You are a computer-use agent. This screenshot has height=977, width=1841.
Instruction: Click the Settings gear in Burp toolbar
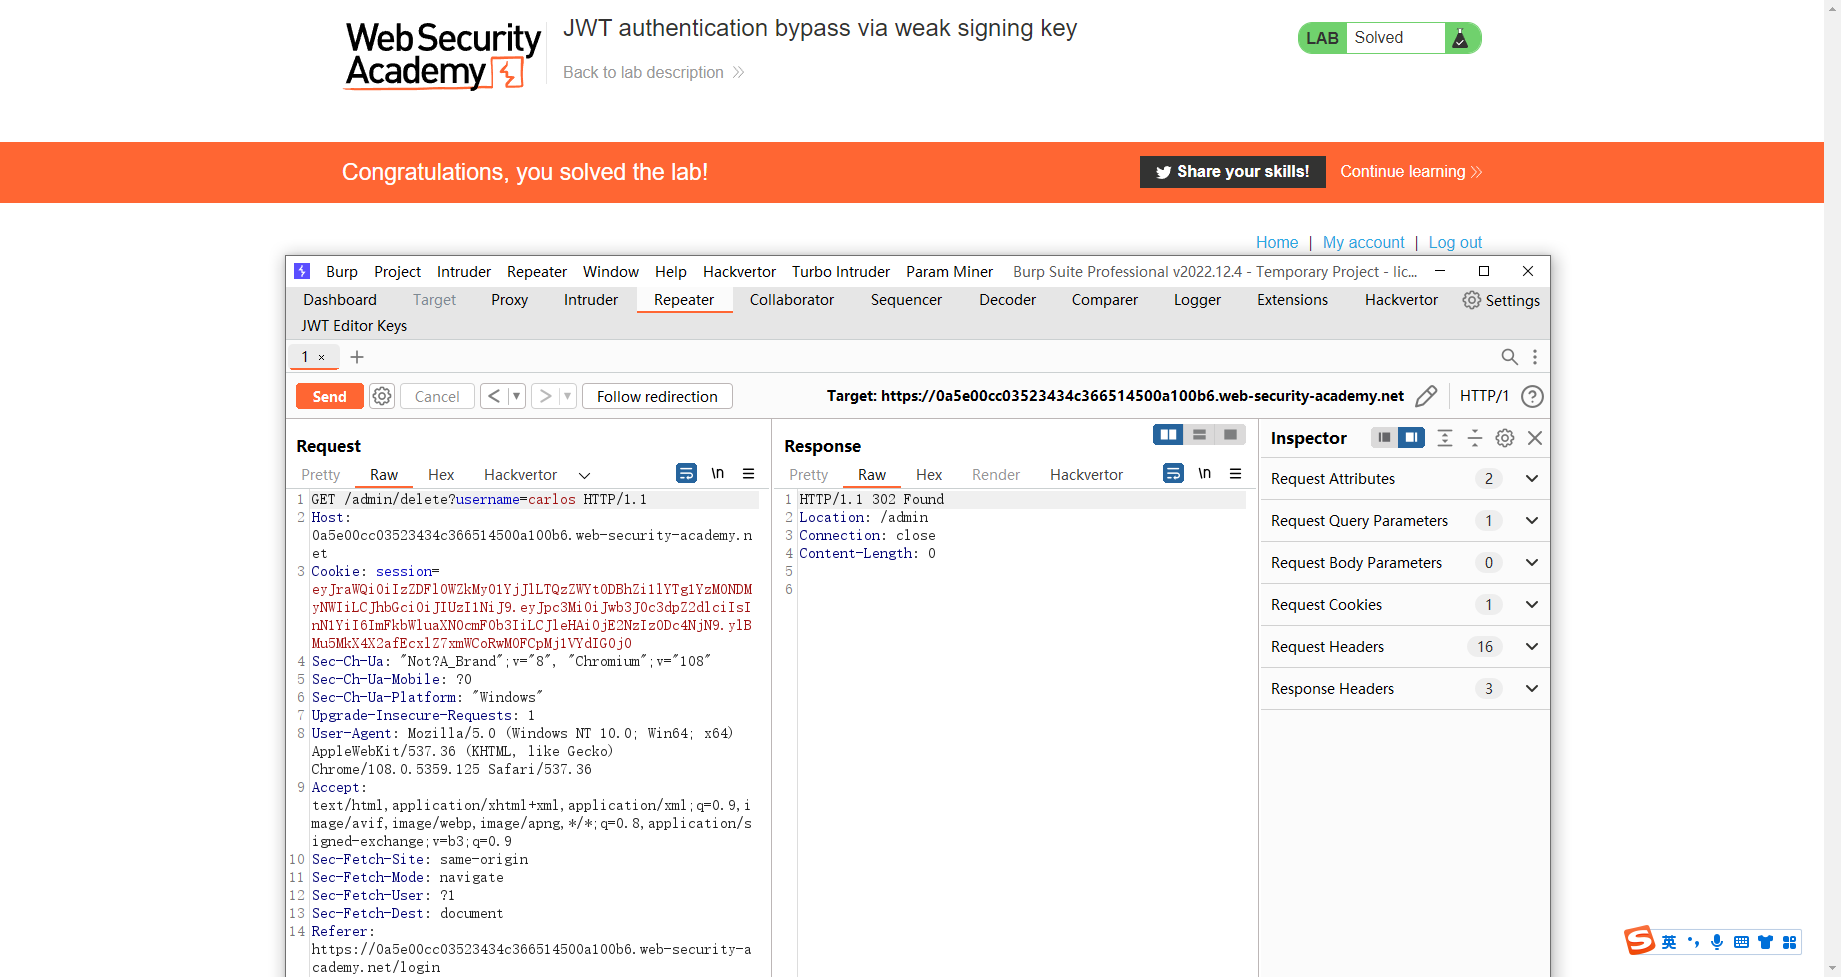point(1472,300)
